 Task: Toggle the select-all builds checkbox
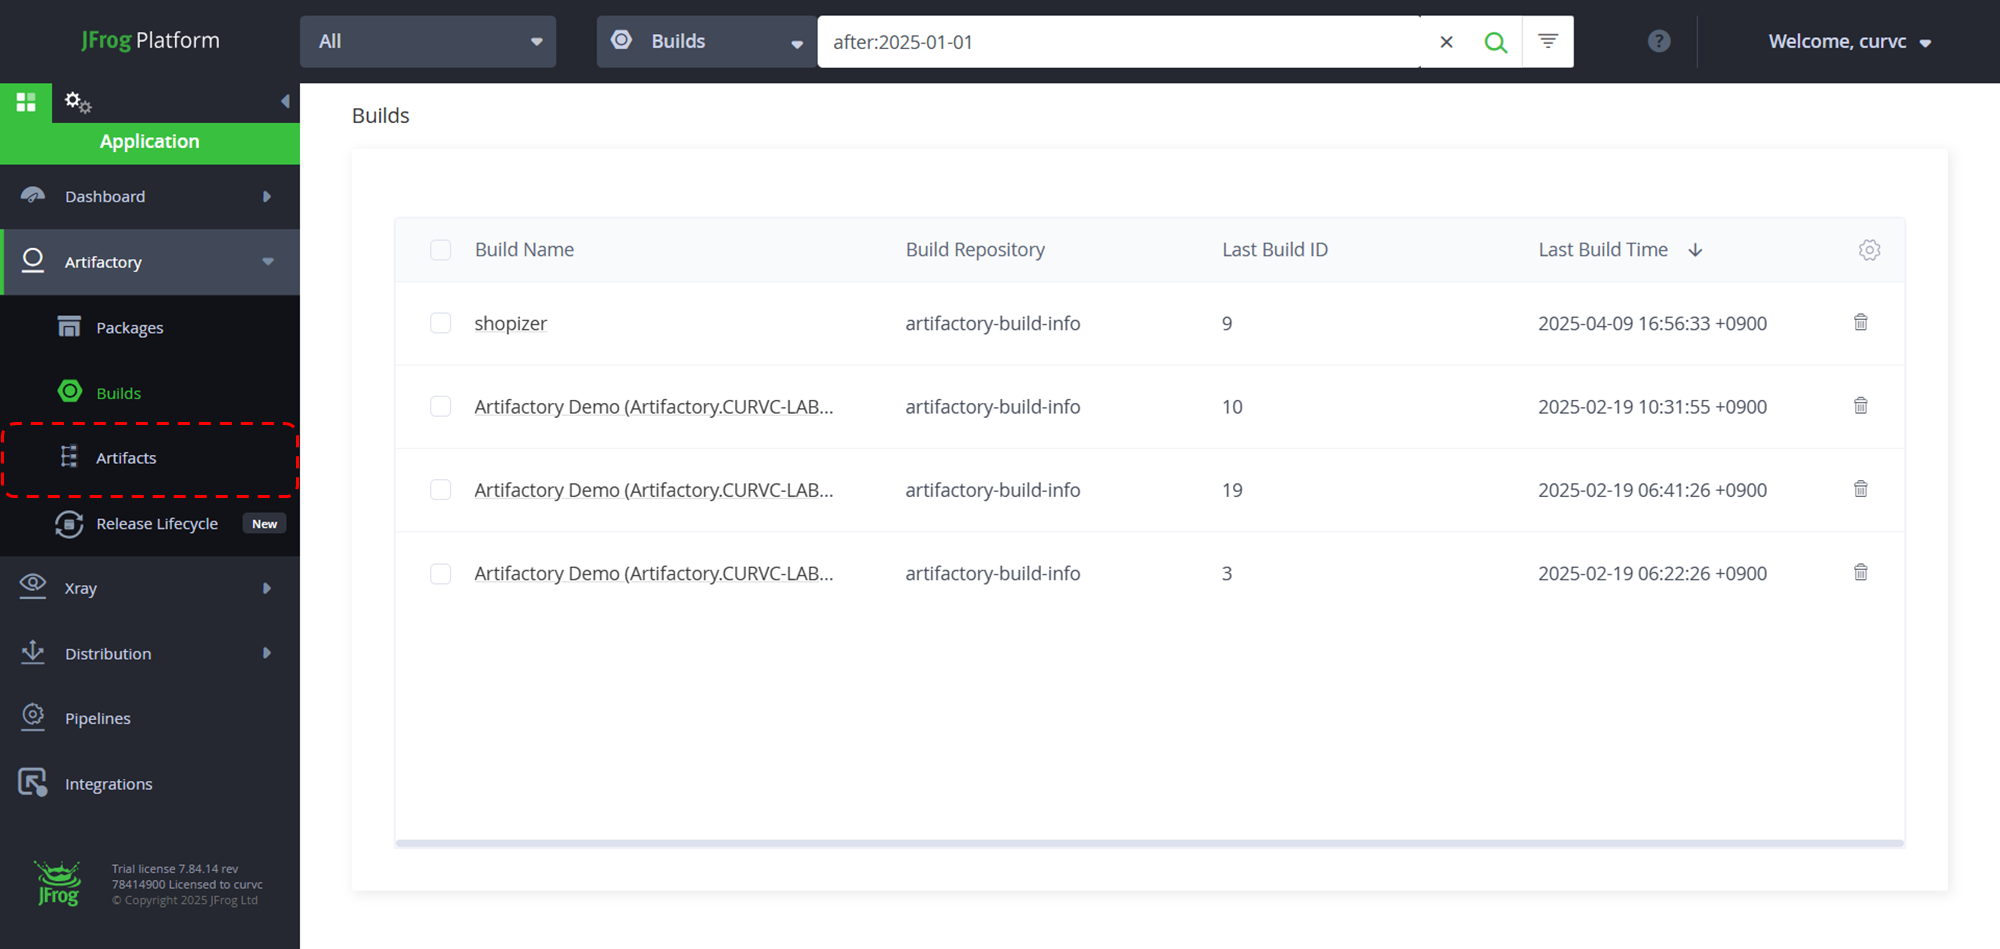(x=440, y=250)
